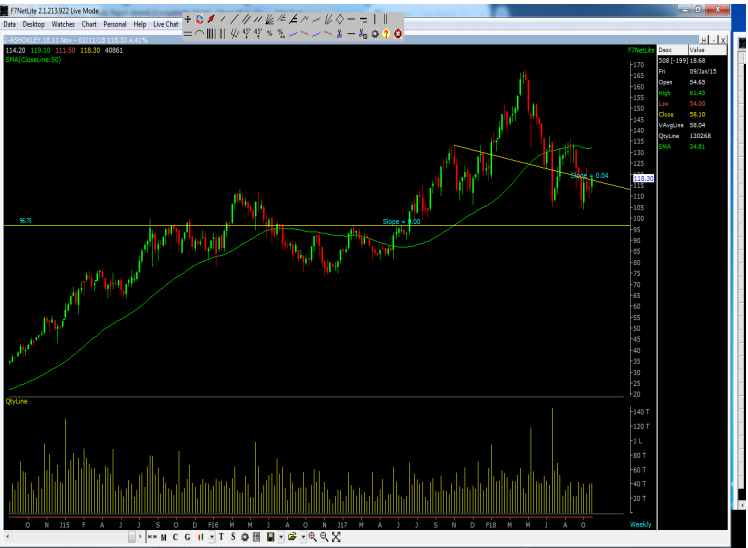The height and width of the screenshot is (548, 748).
Task: Click the red-blue circular refresh icon
Action: tap(199, 19)
